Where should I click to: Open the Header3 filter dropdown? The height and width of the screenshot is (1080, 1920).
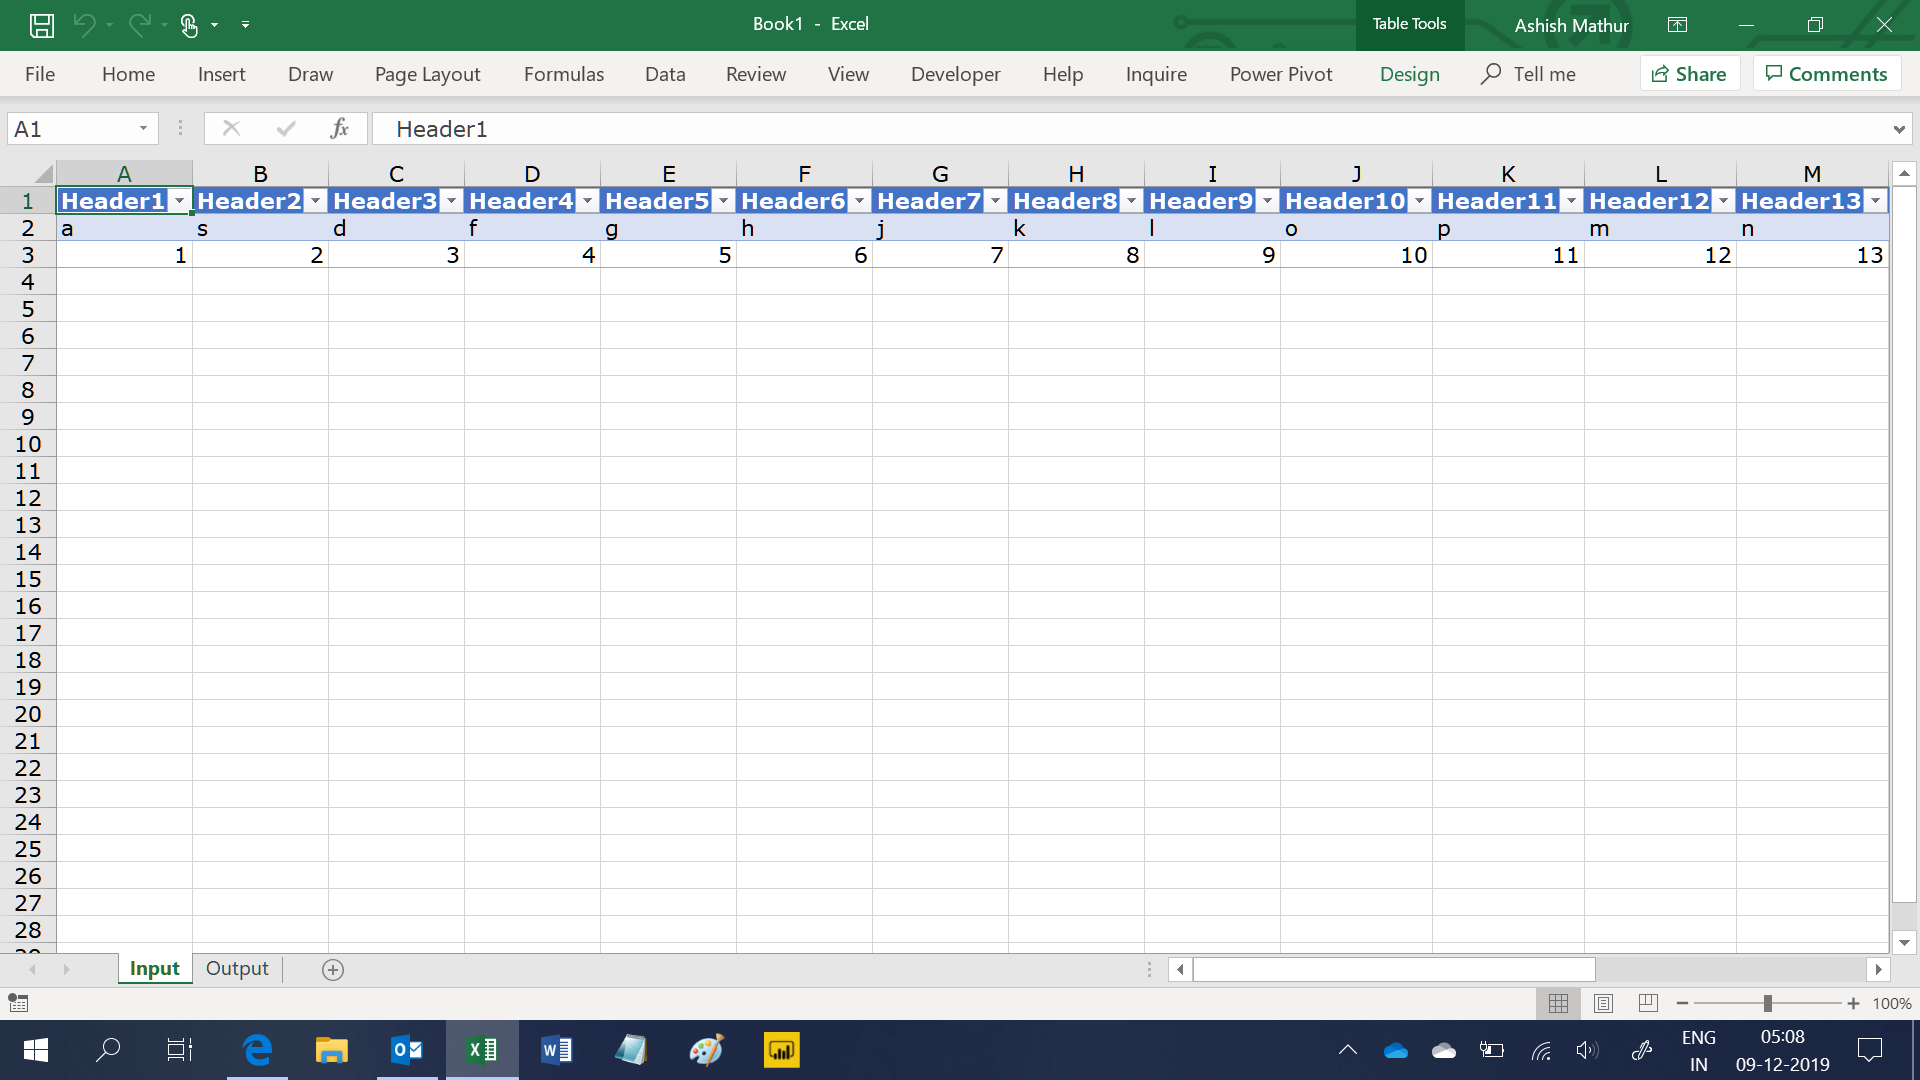[451, 201]
